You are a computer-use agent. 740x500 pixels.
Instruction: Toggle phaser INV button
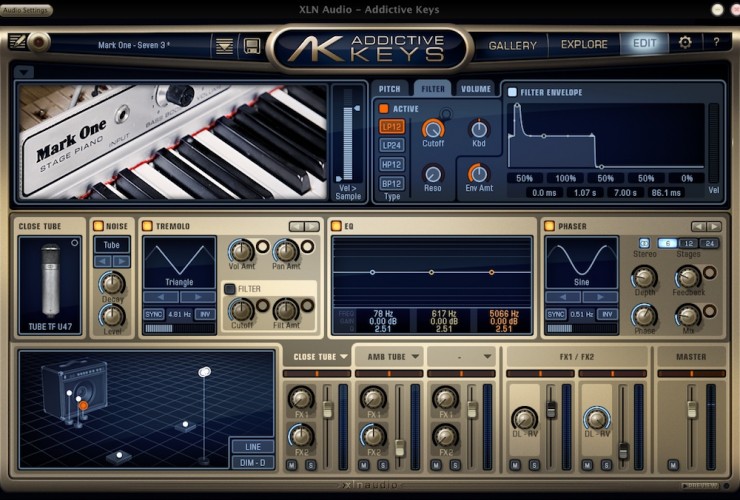[x=607, y=314]
